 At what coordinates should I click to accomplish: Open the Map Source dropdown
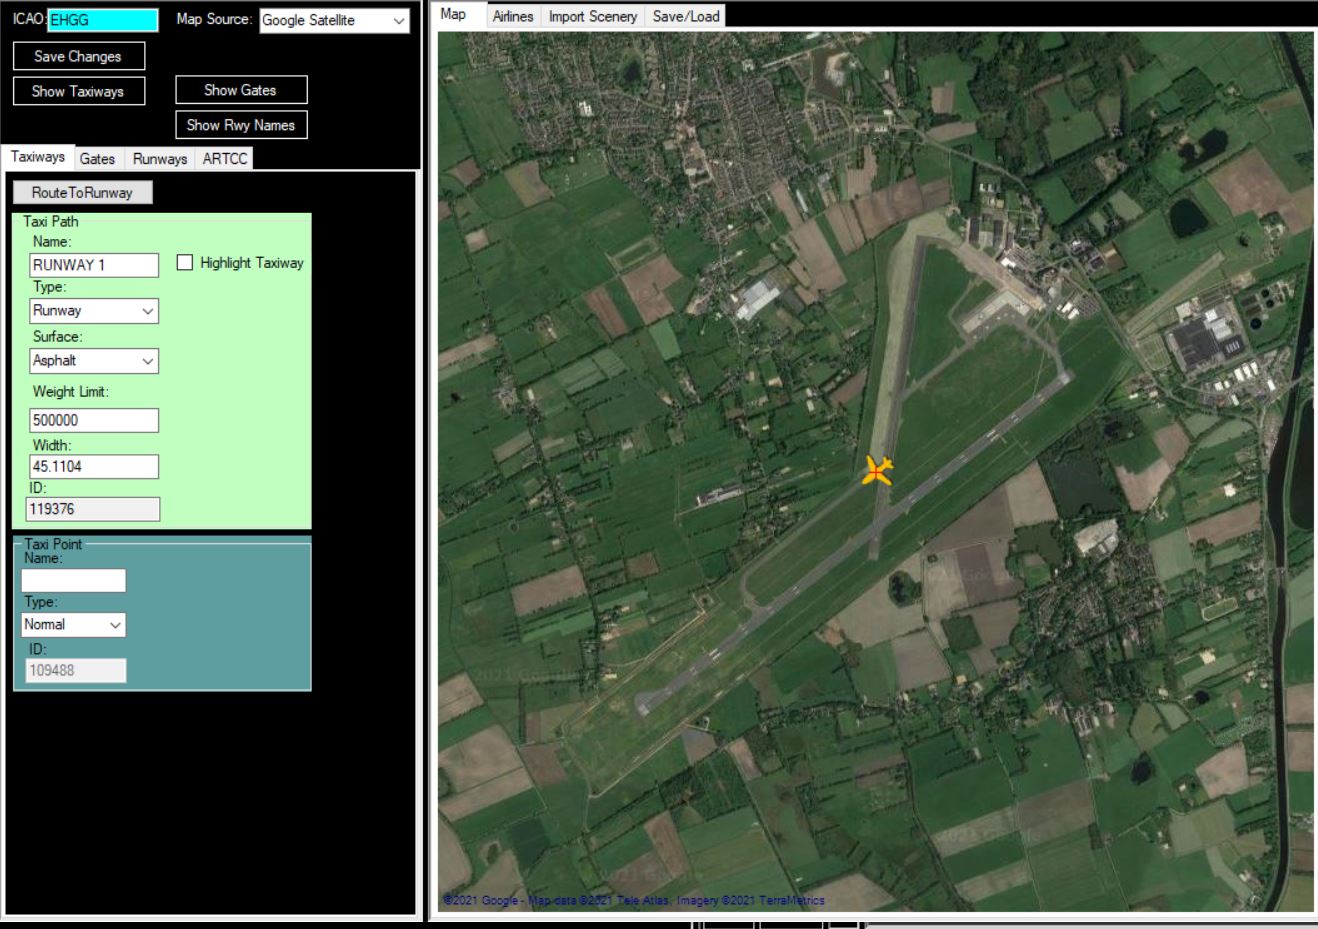coord(334,21)
